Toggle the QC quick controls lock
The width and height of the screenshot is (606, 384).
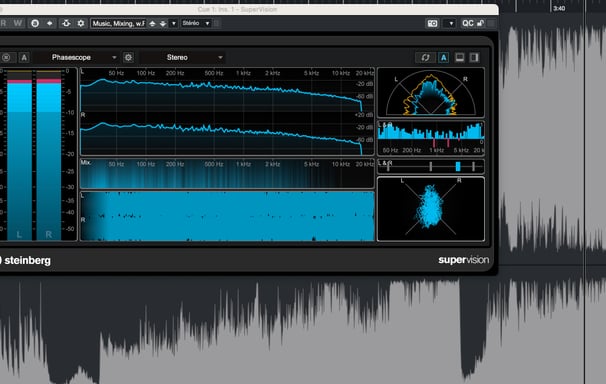click(x=480, y=24)
